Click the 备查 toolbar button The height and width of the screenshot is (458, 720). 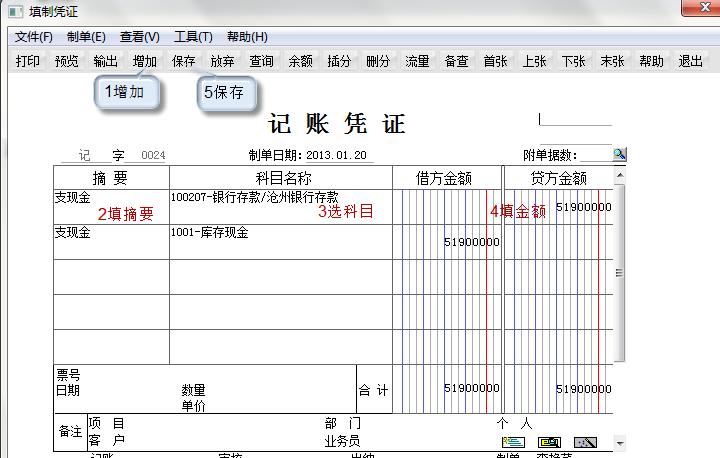(x=456, y=61)
